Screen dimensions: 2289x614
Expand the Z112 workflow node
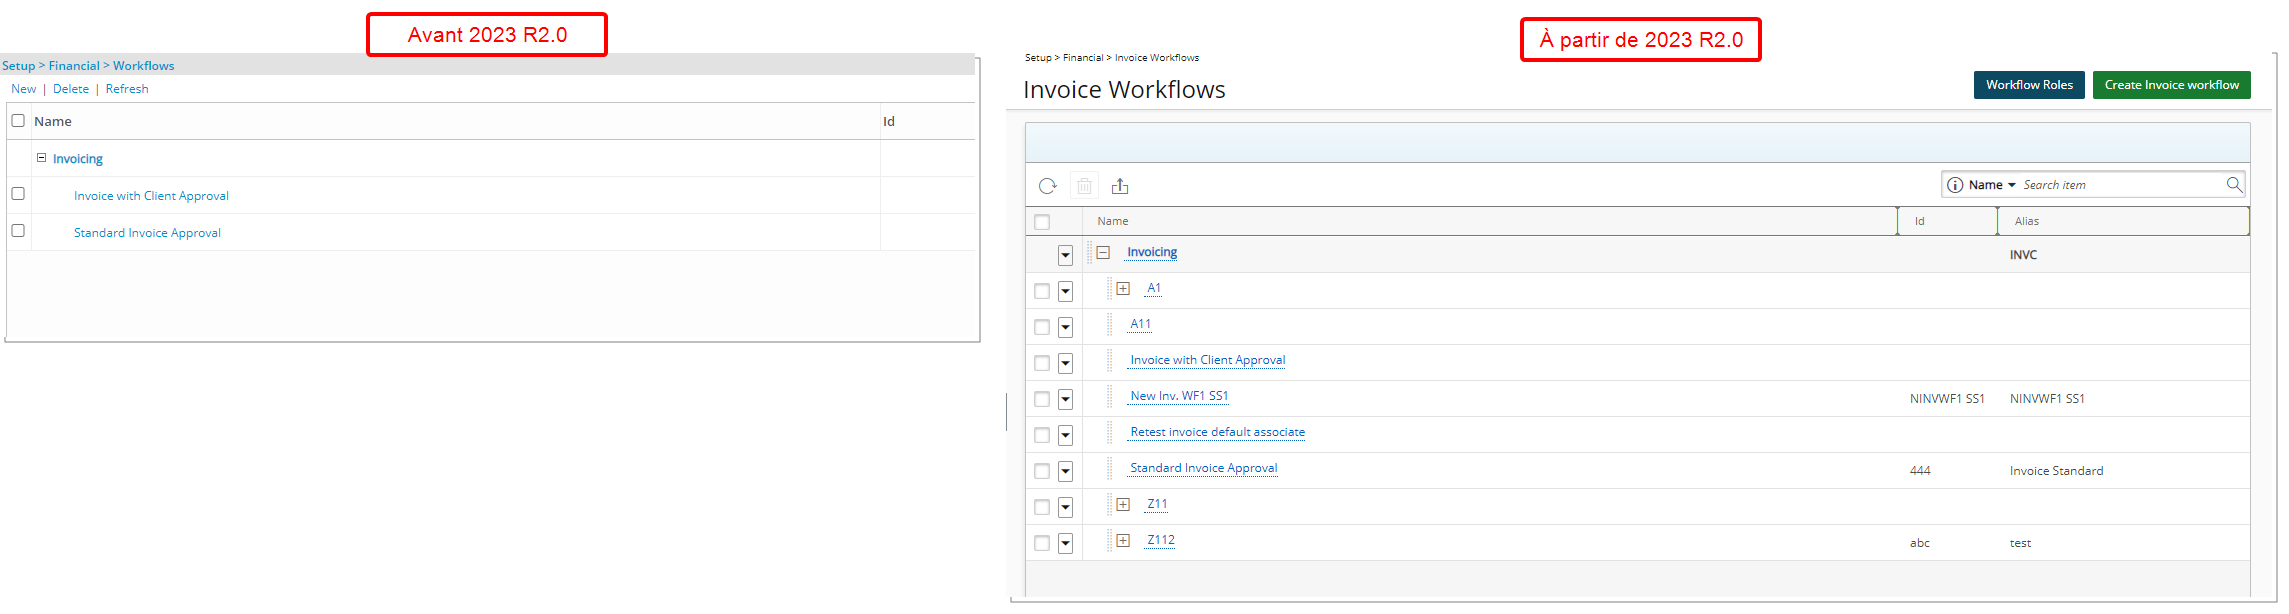click(1123, 540)
